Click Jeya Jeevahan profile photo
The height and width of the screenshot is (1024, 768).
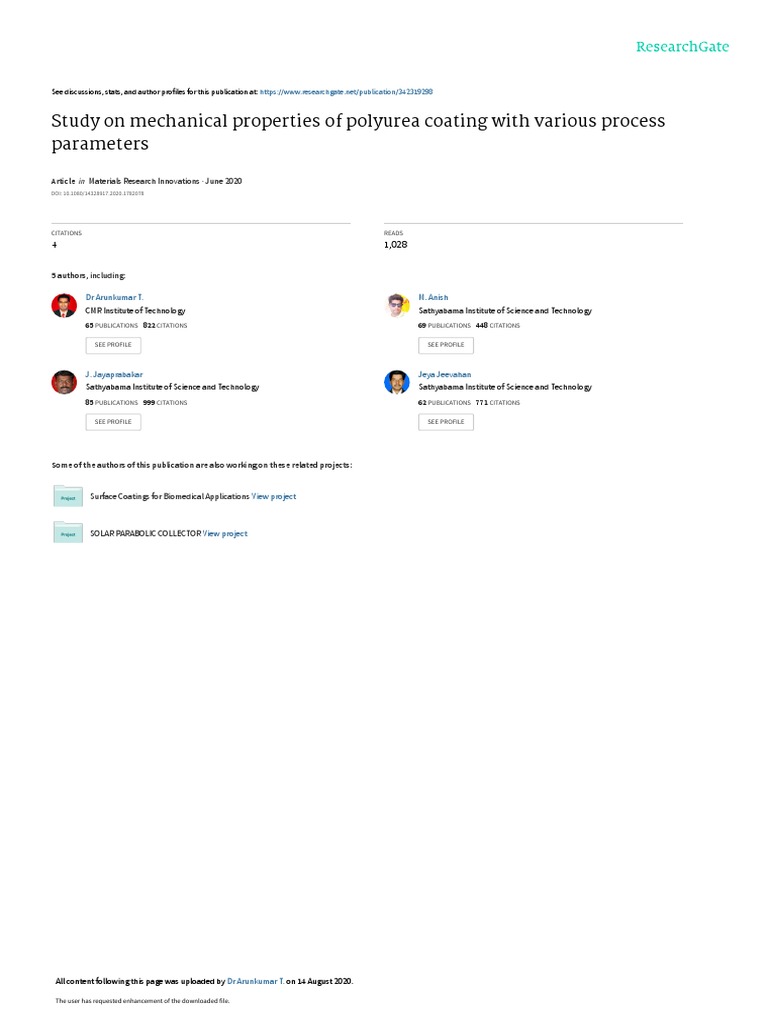click(x=396, y=382)
